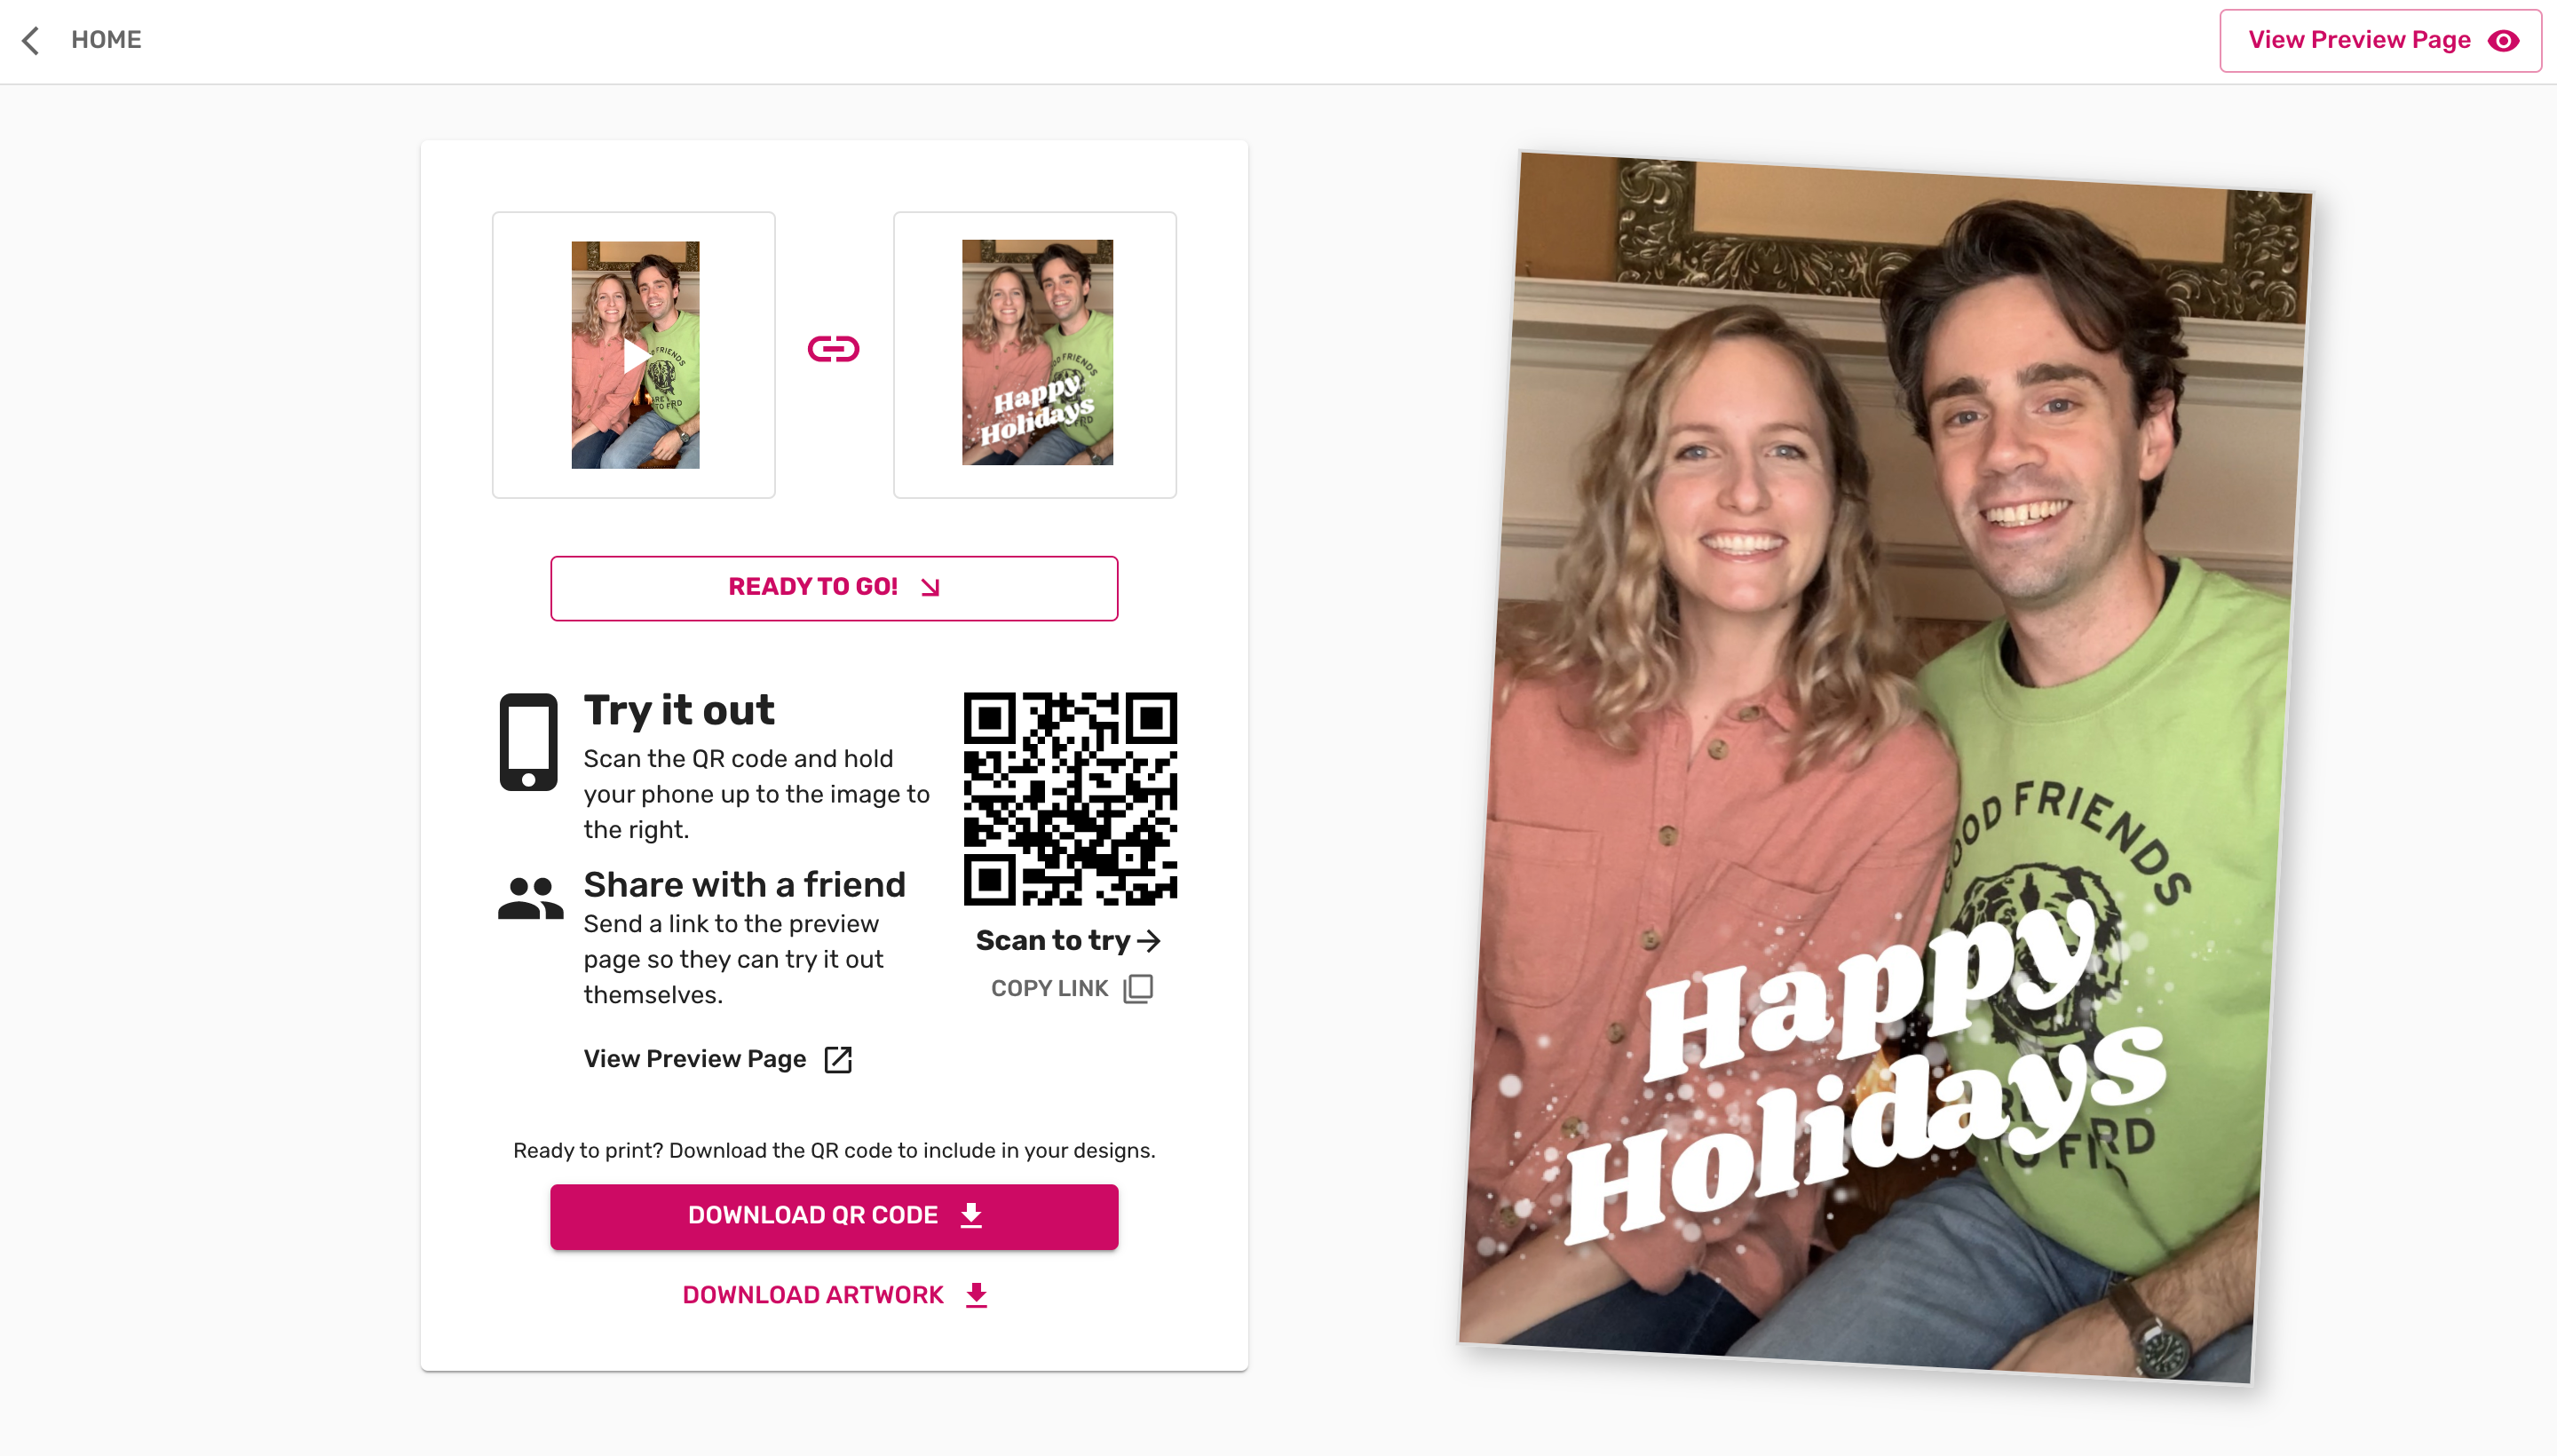Click the back chevron arrow next to HOME
The height and width of the screenshot is (1456, 2557).
(31, 40)
